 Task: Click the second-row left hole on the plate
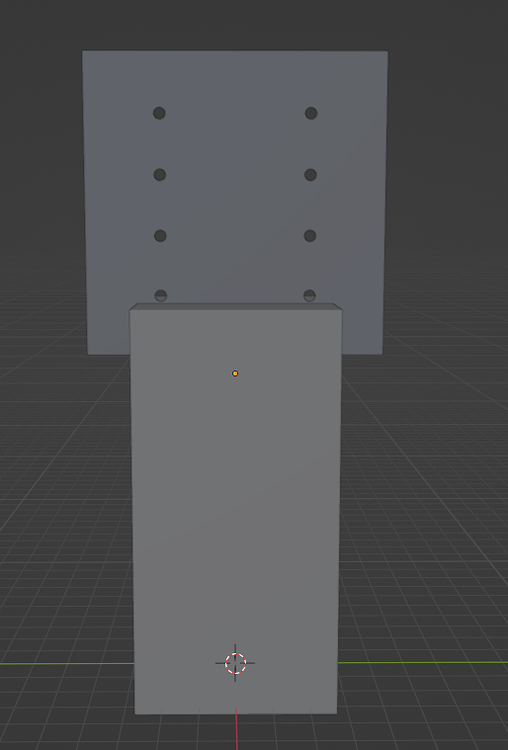pyautogui.click(x=160, y=175)
